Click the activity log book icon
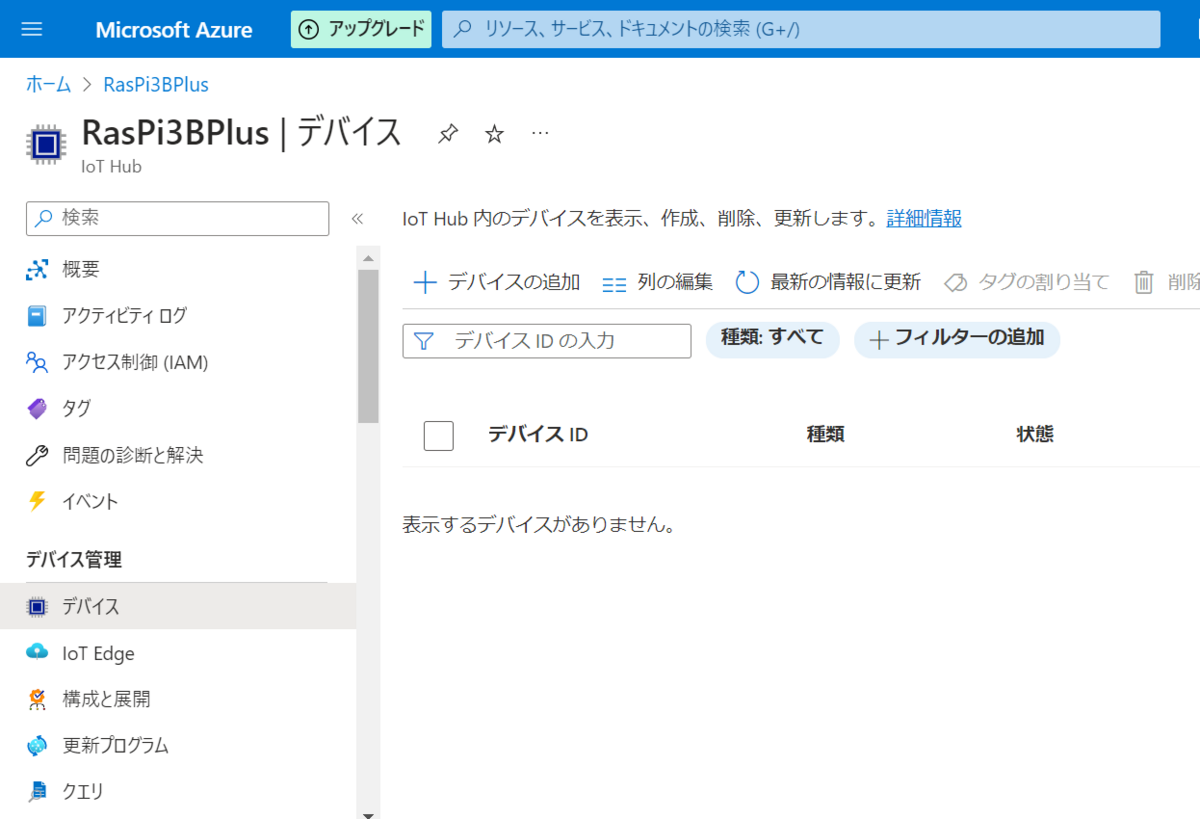Image resolution: width=1200 pixels, height=819 pixels. (x=37, y=316)
